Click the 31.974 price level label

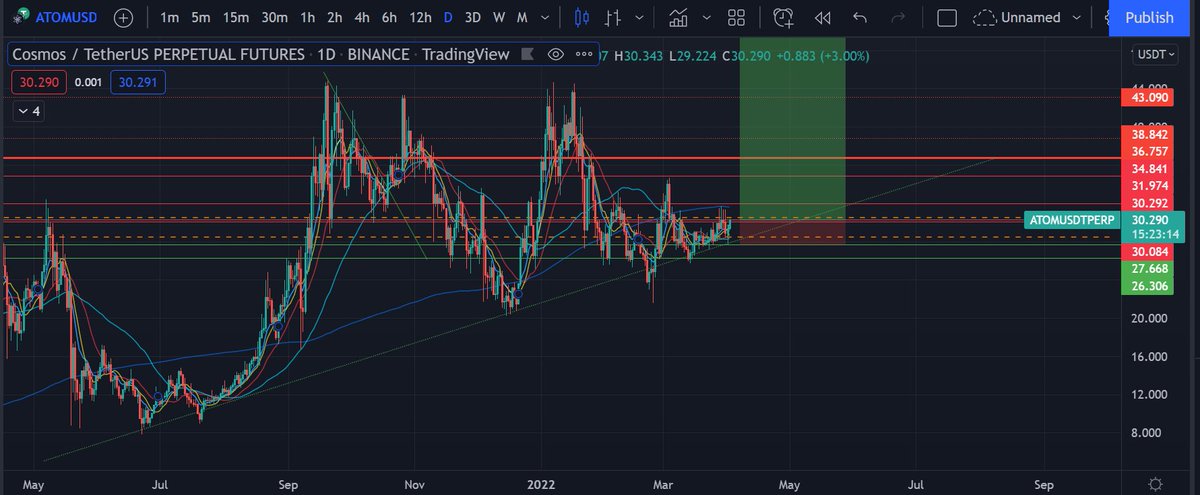point(1150,185)
